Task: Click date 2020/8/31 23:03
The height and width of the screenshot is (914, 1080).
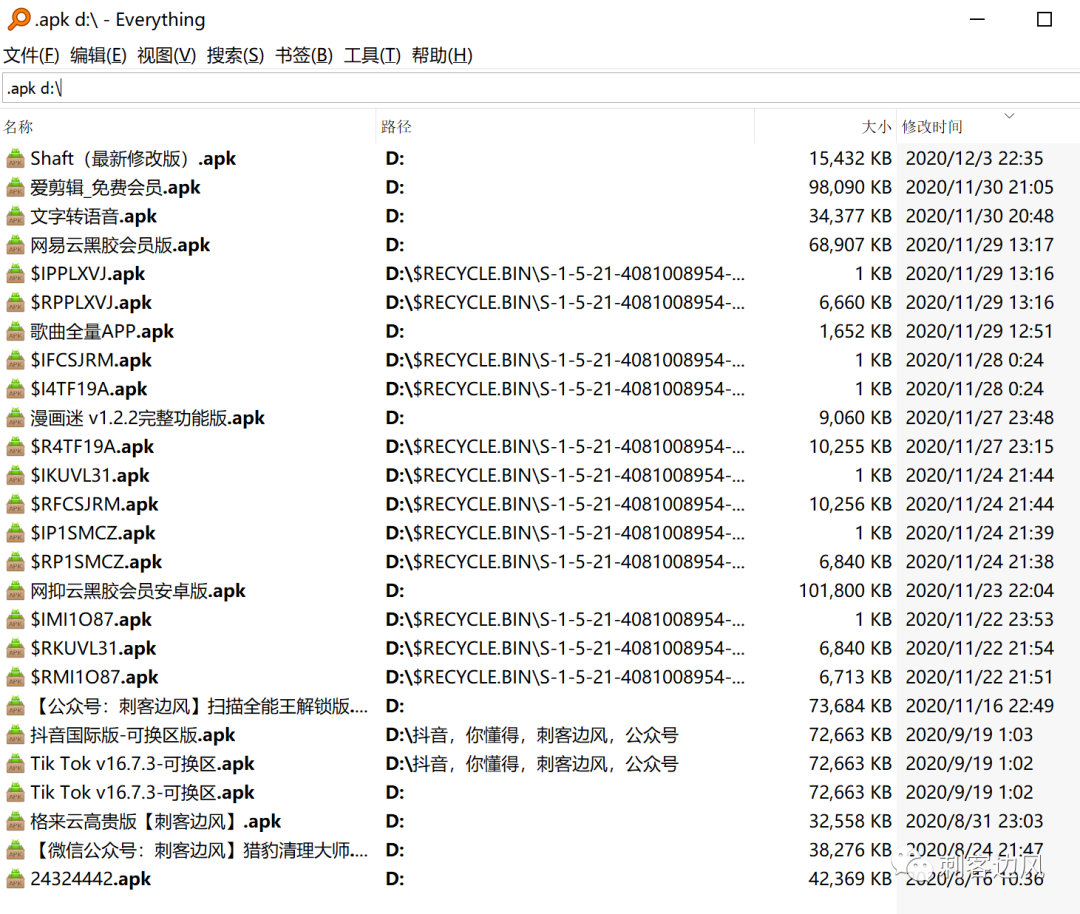Action: click(x=974, y=822)
